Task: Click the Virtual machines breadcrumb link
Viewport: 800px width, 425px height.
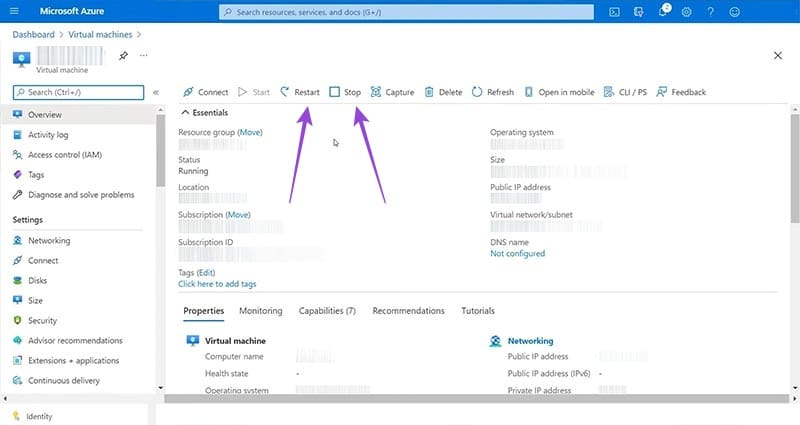Action: click(x=100, y=34)
